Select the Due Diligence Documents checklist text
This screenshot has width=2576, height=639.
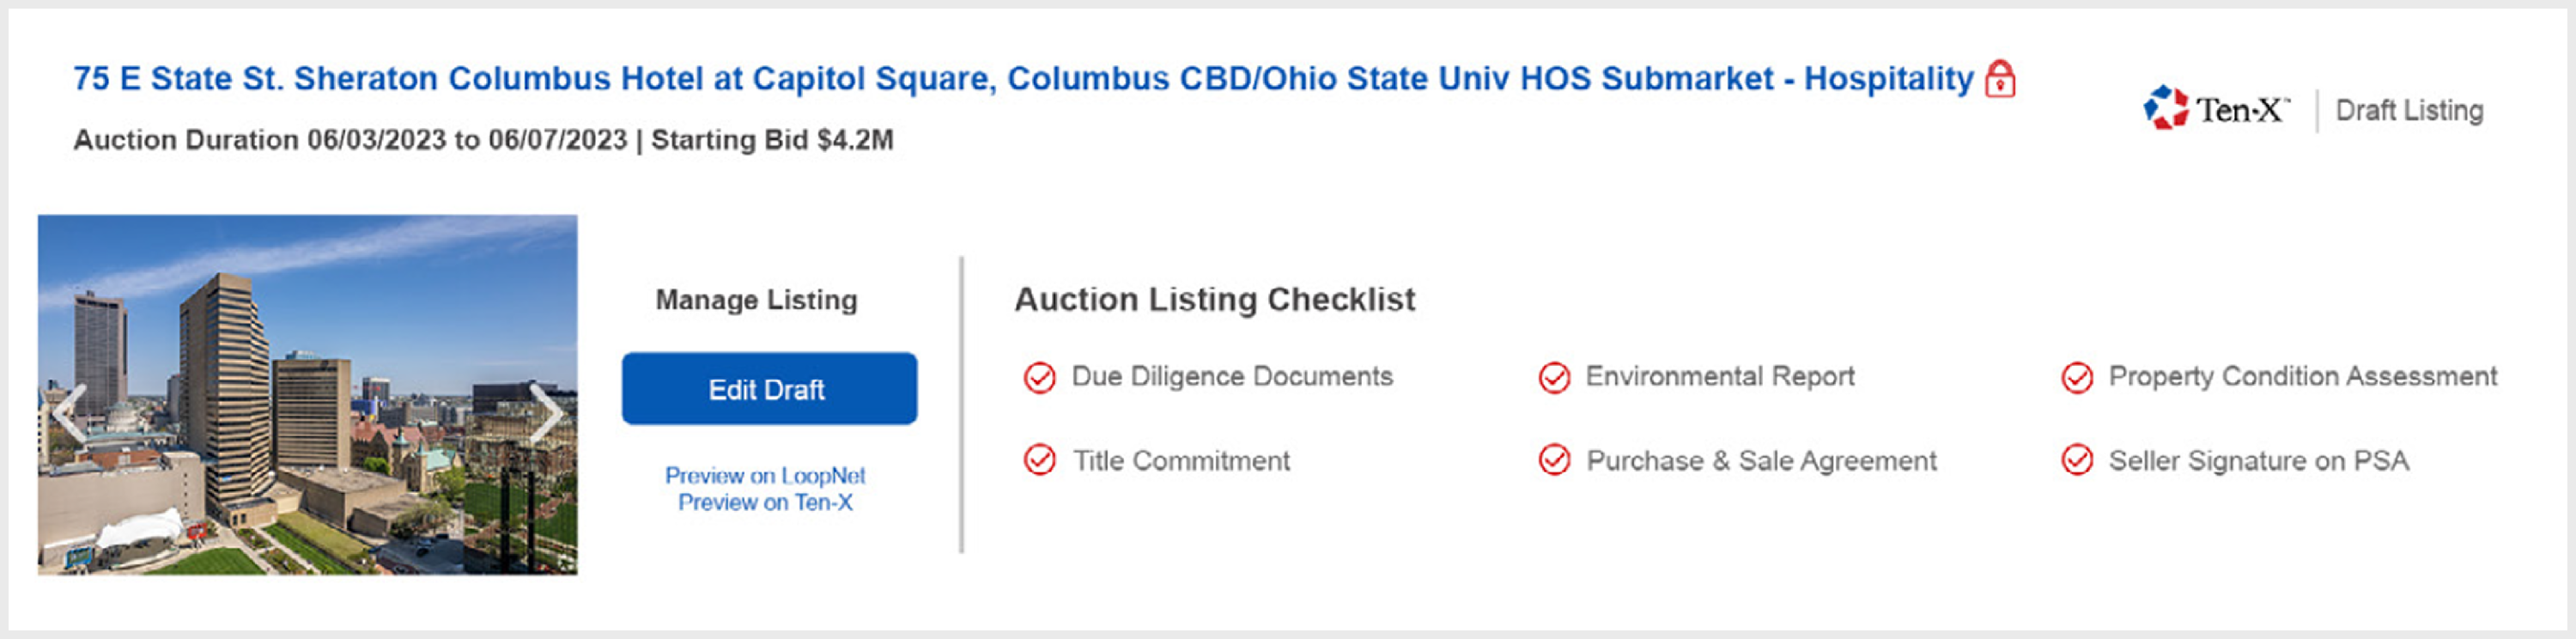[x=1232, y=377]
